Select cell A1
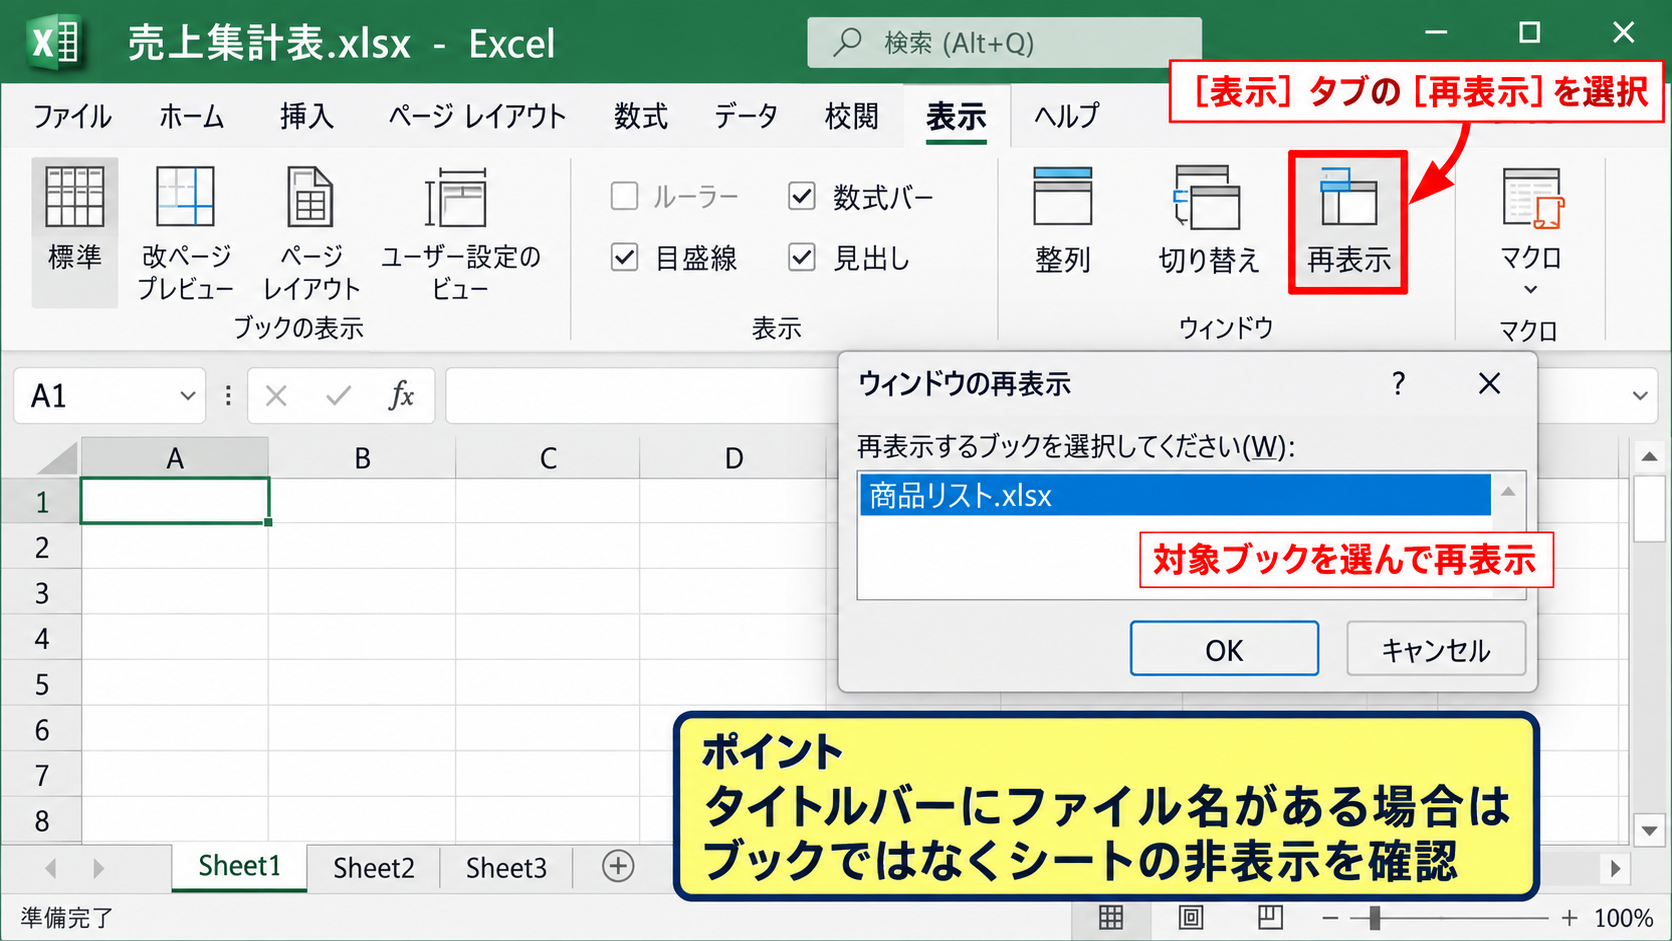Viewport: 1672px width, 941px height. (x=175, y=501)
